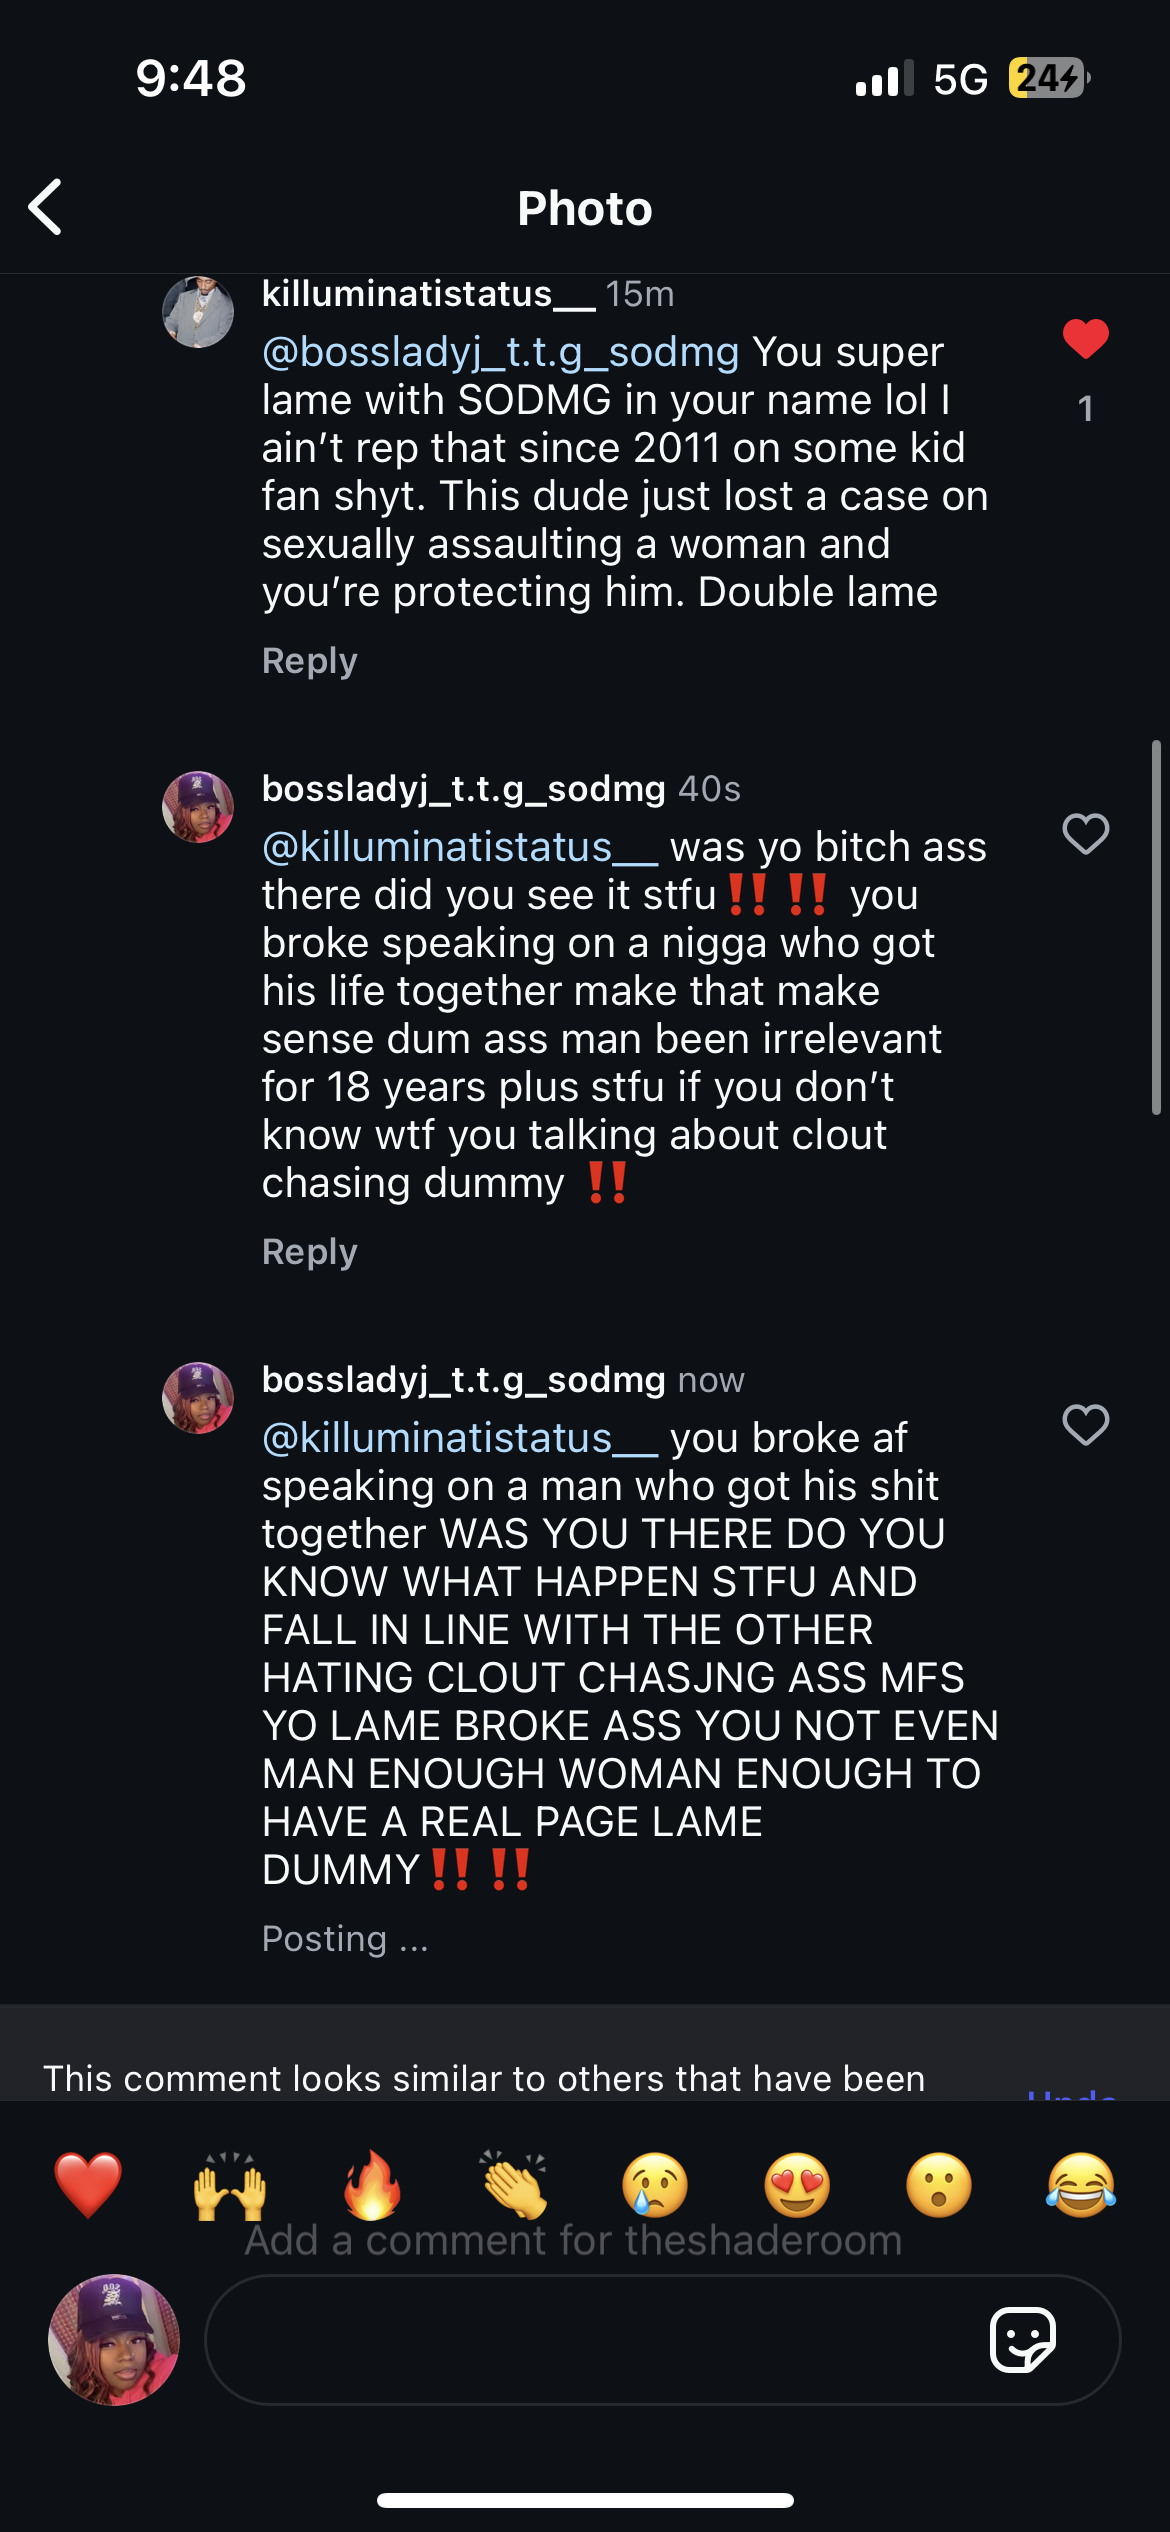
Task: Insert the heart-eyes emoji
Action: point(797,2184)
